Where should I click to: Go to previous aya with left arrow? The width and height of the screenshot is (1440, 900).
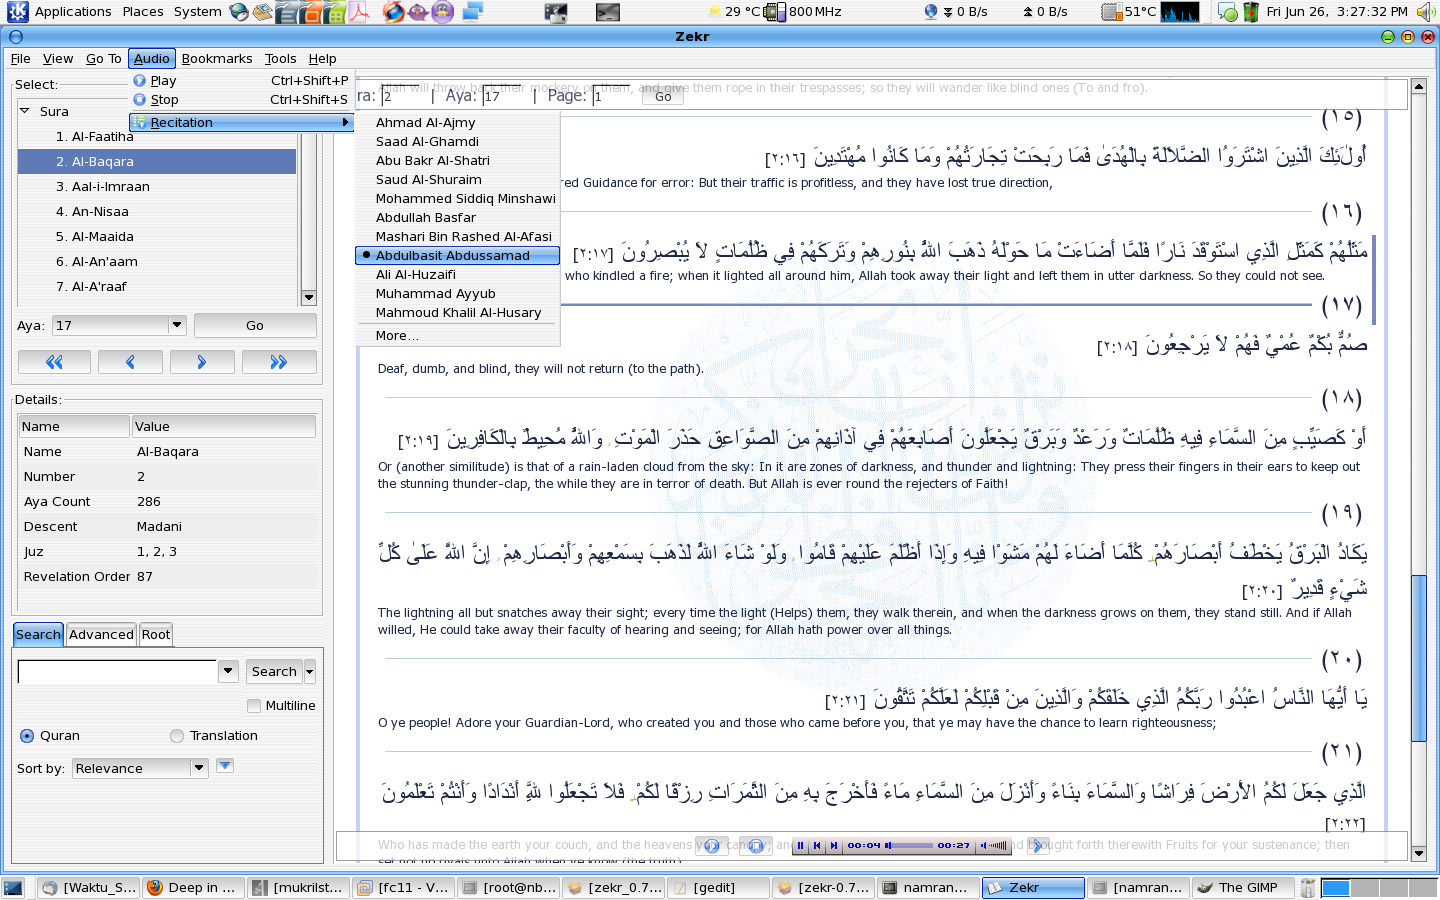[130, 362]
